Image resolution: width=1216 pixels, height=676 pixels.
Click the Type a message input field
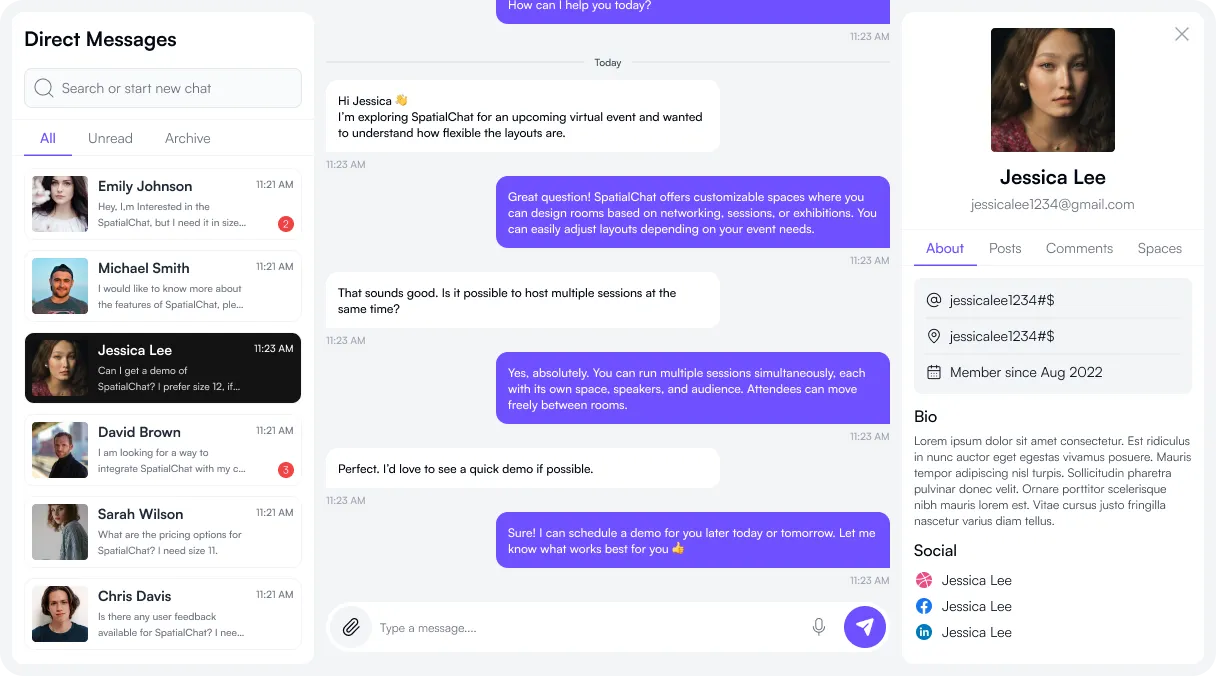pos(590,628)
